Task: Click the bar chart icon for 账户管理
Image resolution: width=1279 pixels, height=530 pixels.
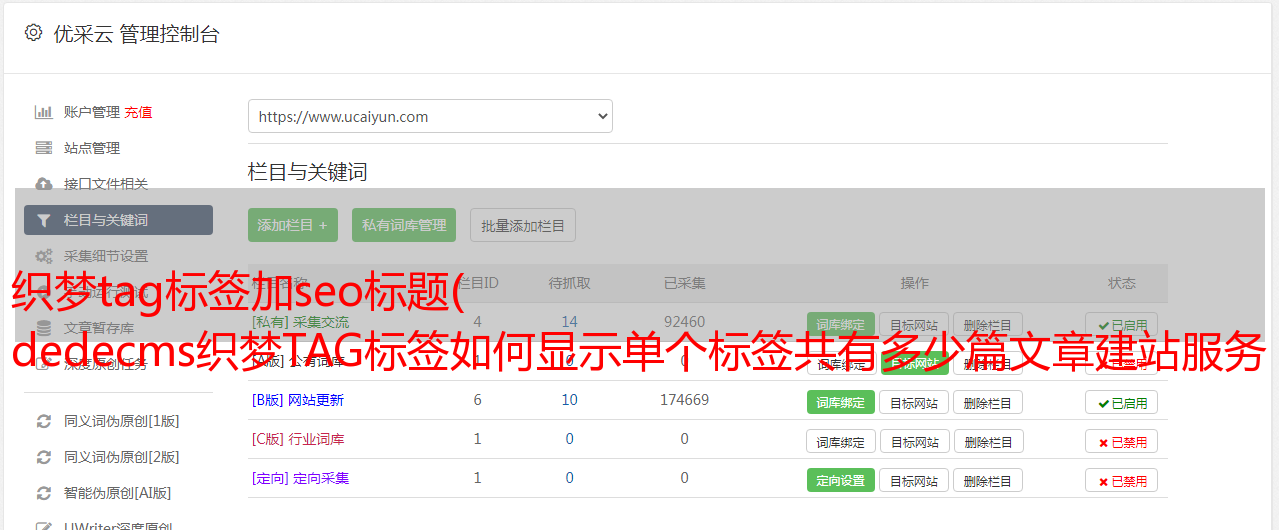Action: [44, 112]
